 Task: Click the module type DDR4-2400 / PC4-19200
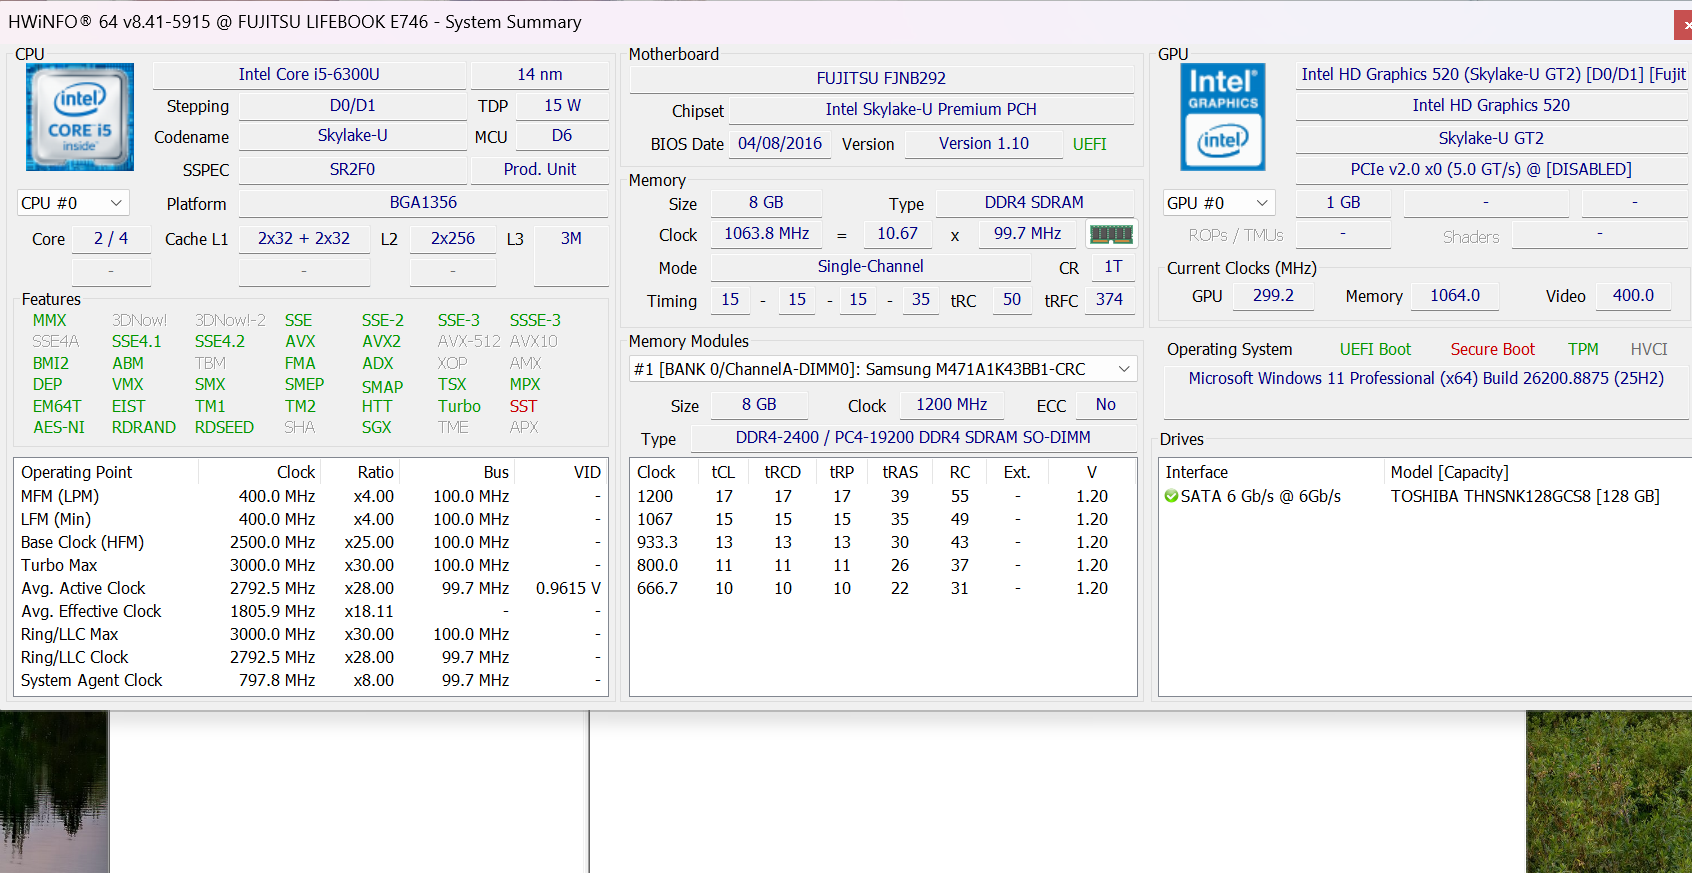click(x=913, y=437)
